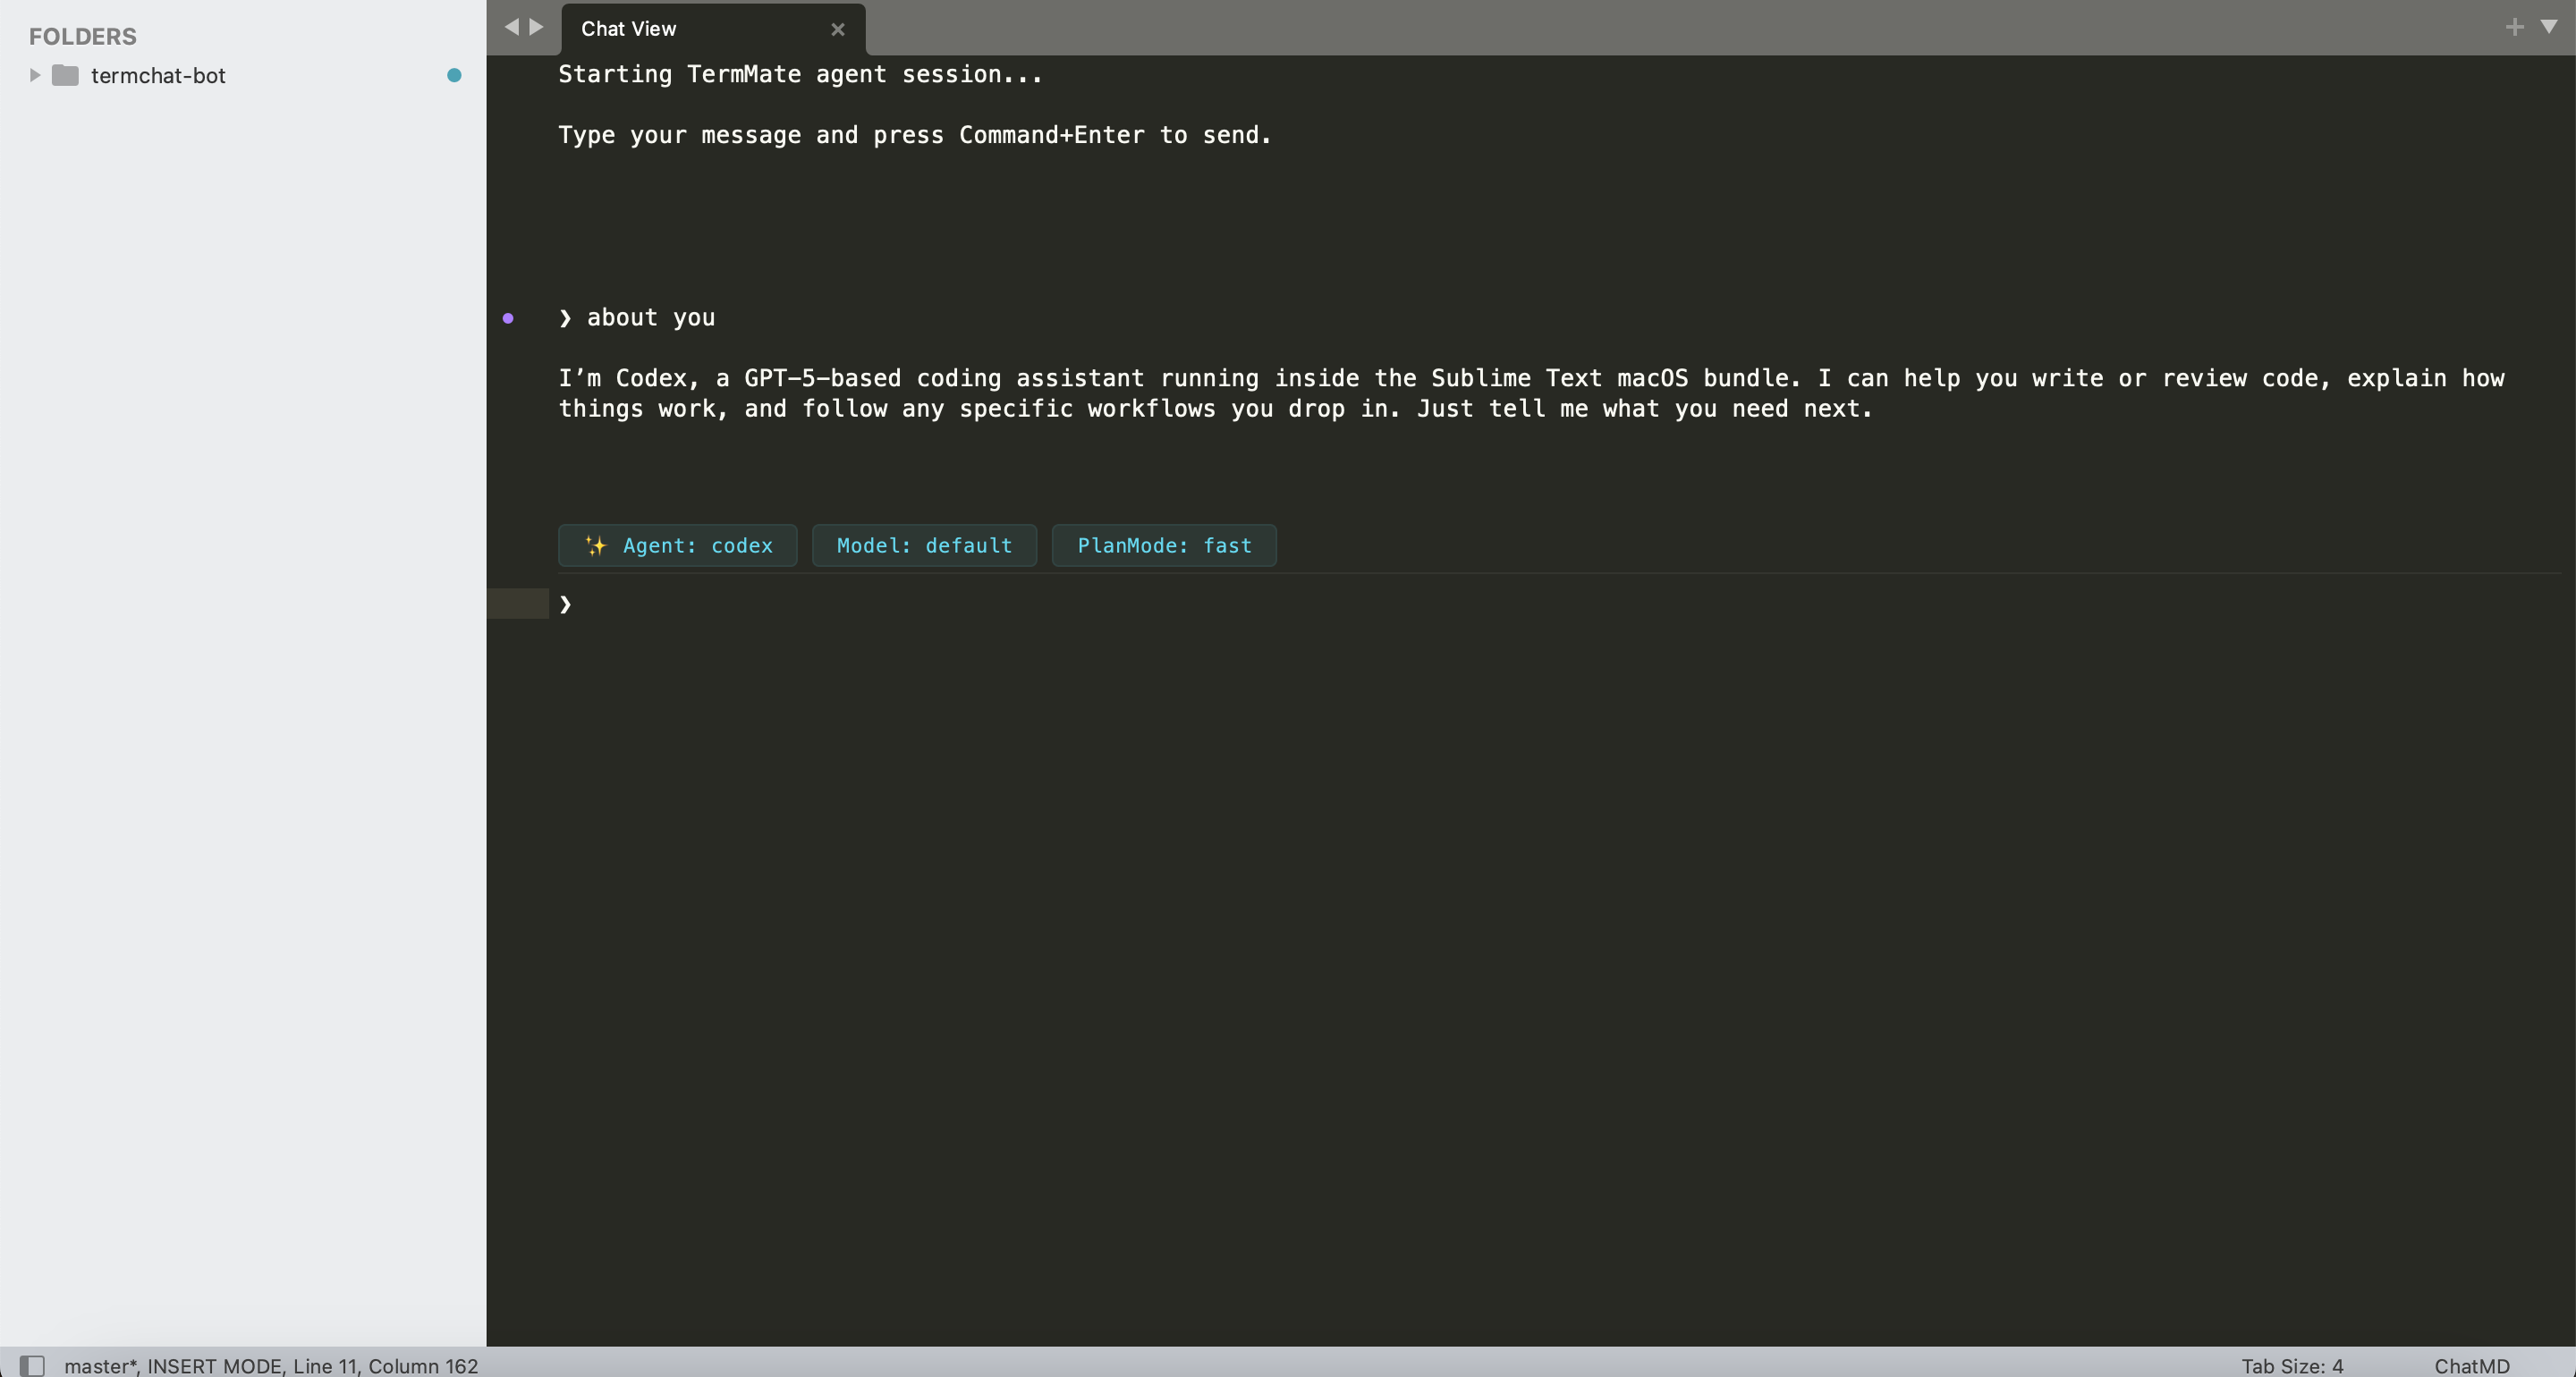The width and height of the screenshot is (2576, 1377).
Task: Toggle the PlanMode: fast setting
Action: 1163,546
